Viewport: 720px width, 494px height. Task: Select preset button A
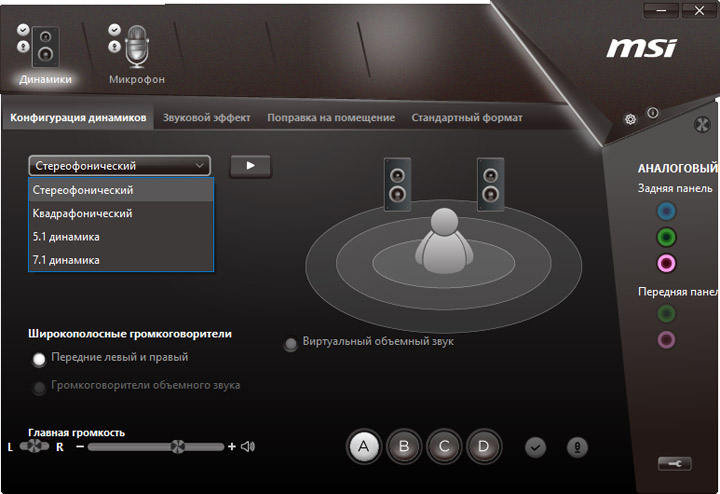point(364,446)
